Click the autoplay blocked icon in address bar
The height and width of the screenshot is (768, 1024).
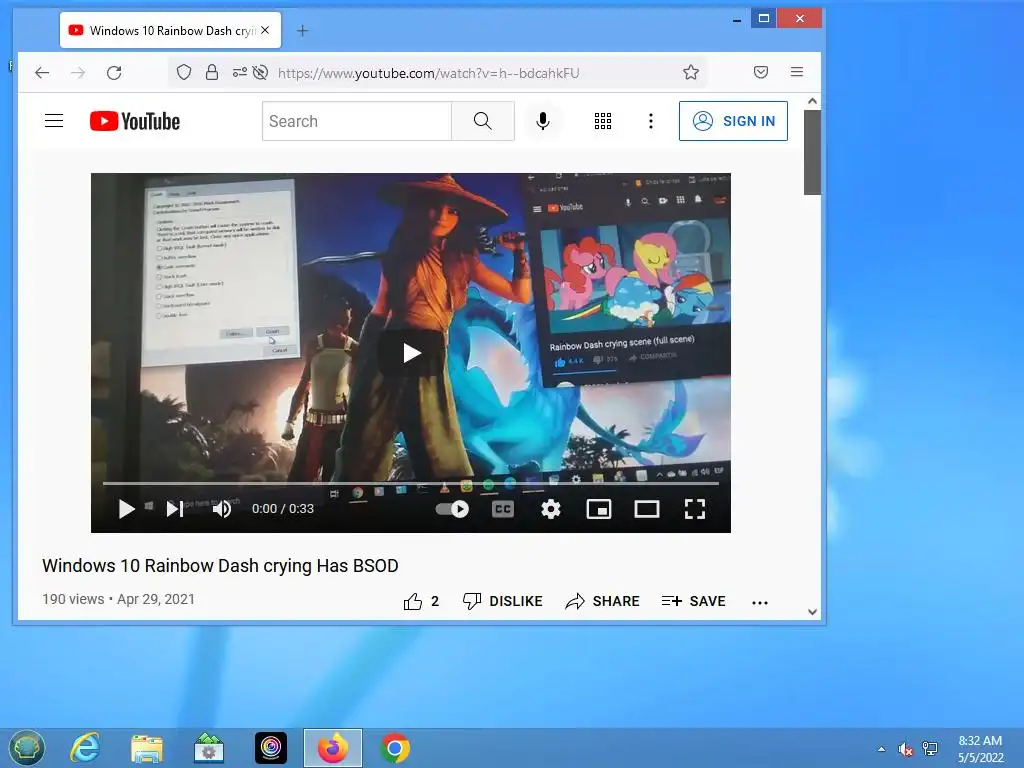[260, 72]
